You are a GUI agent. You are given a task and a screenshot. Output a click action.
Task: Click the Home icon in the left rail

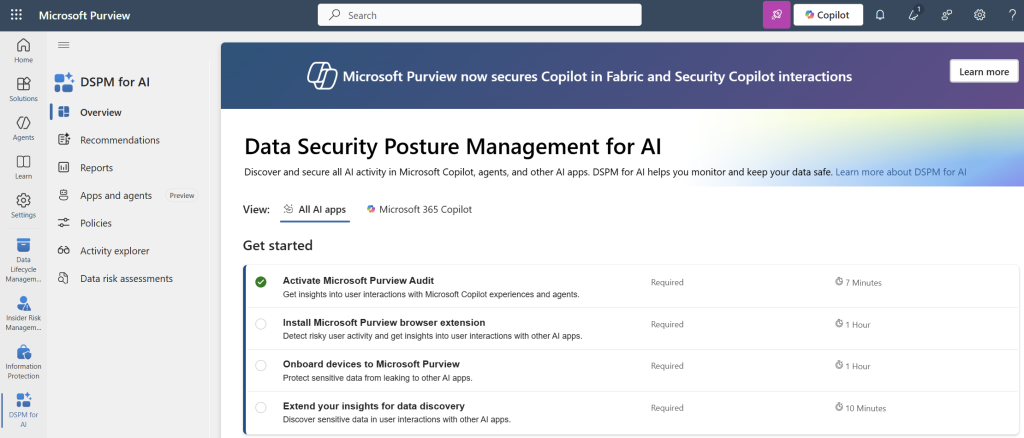[x=24, y=50]
